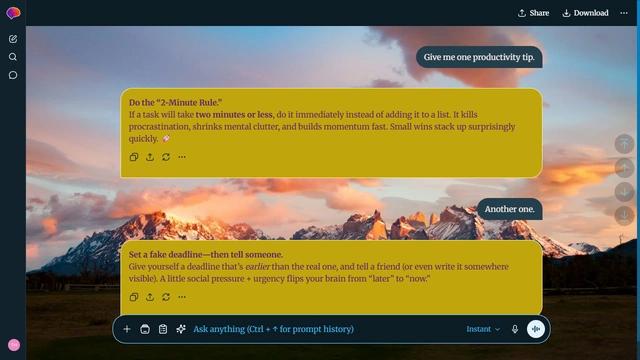The height and width of the screenshot is (360, 640).
Task: Open more options for the 2-Minute Rule response
Action: [x=182, y=157]
